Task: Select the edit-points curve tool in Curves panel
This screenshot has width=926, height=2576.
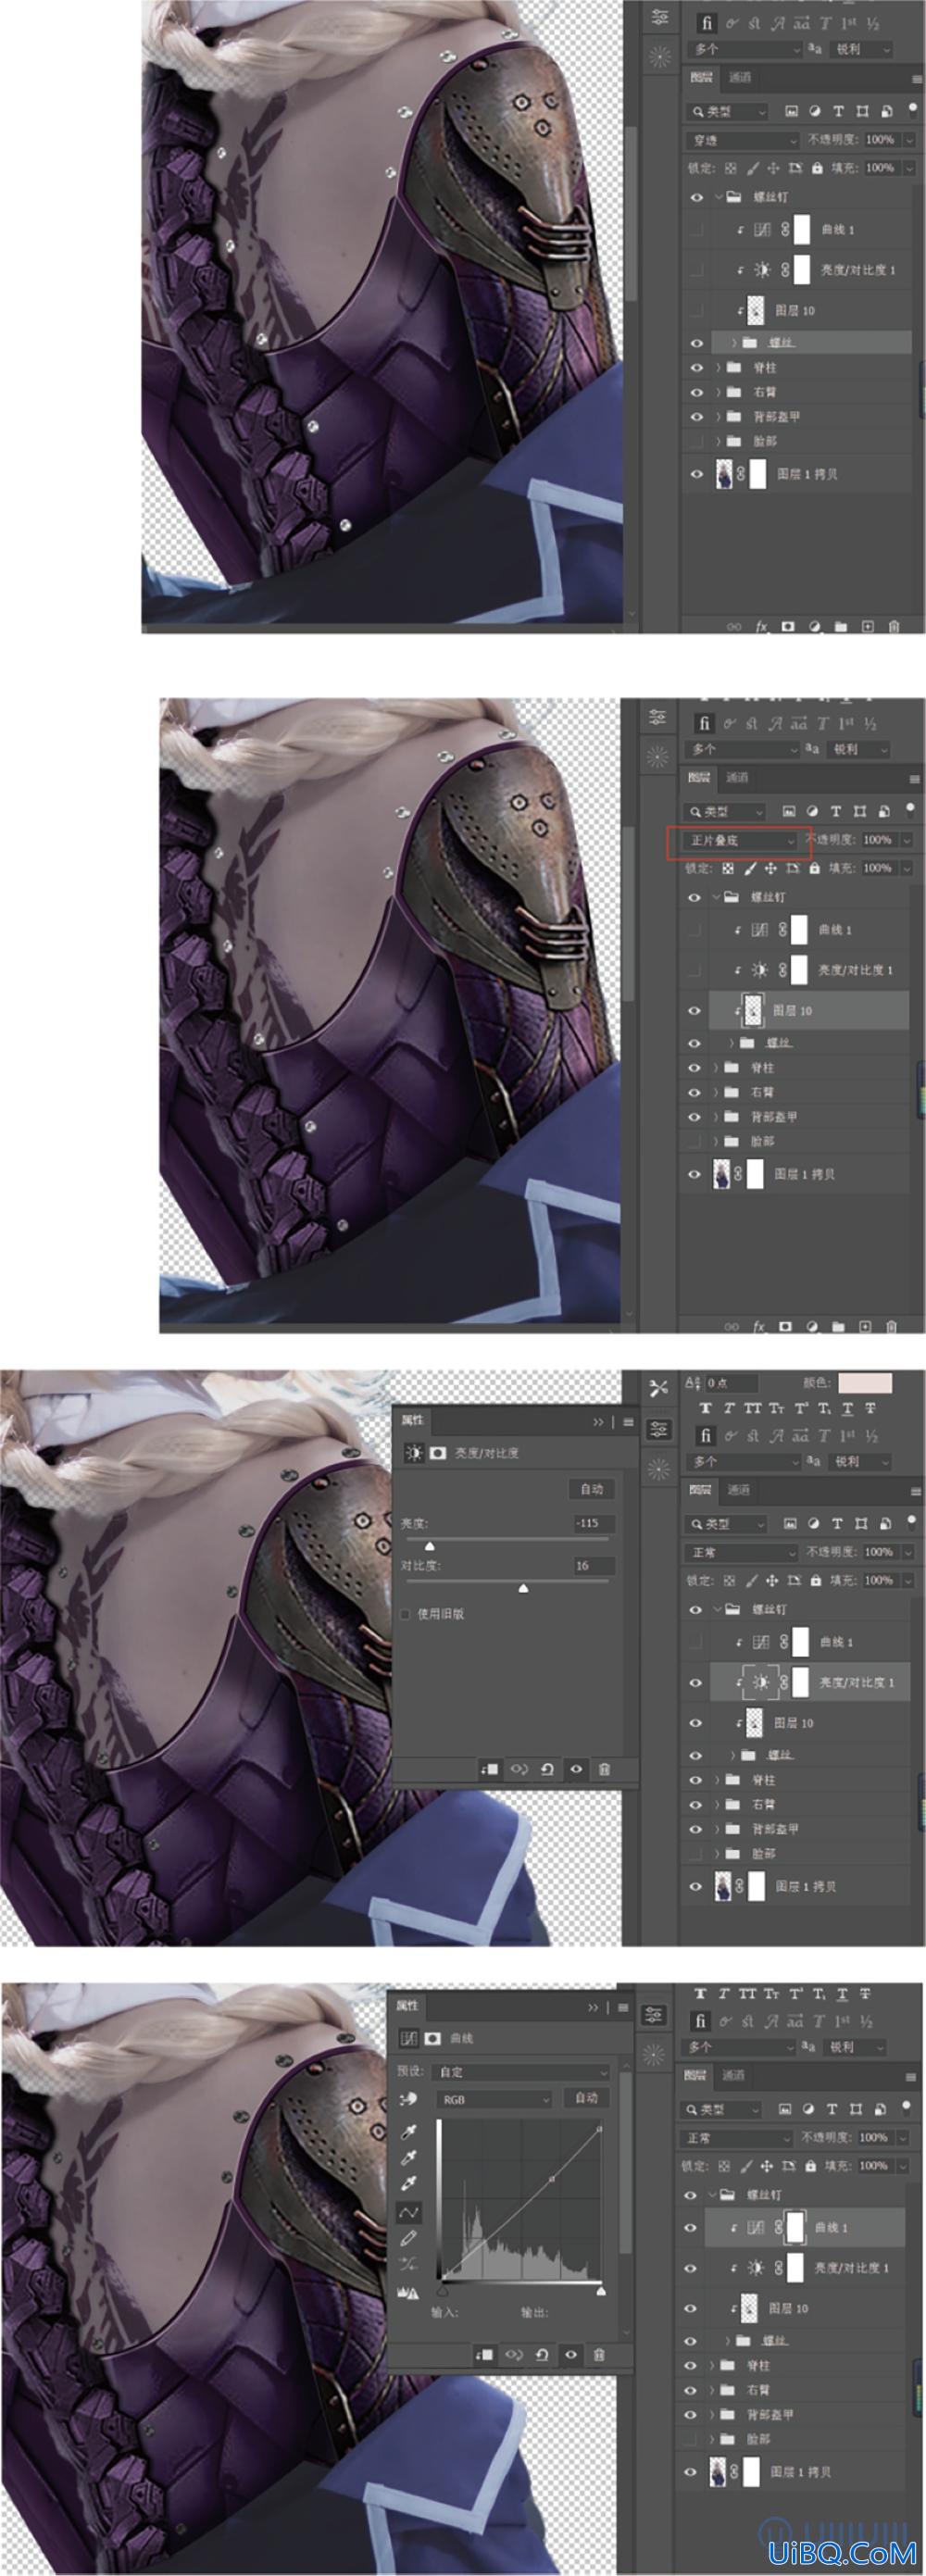Action: [409, 2212]
